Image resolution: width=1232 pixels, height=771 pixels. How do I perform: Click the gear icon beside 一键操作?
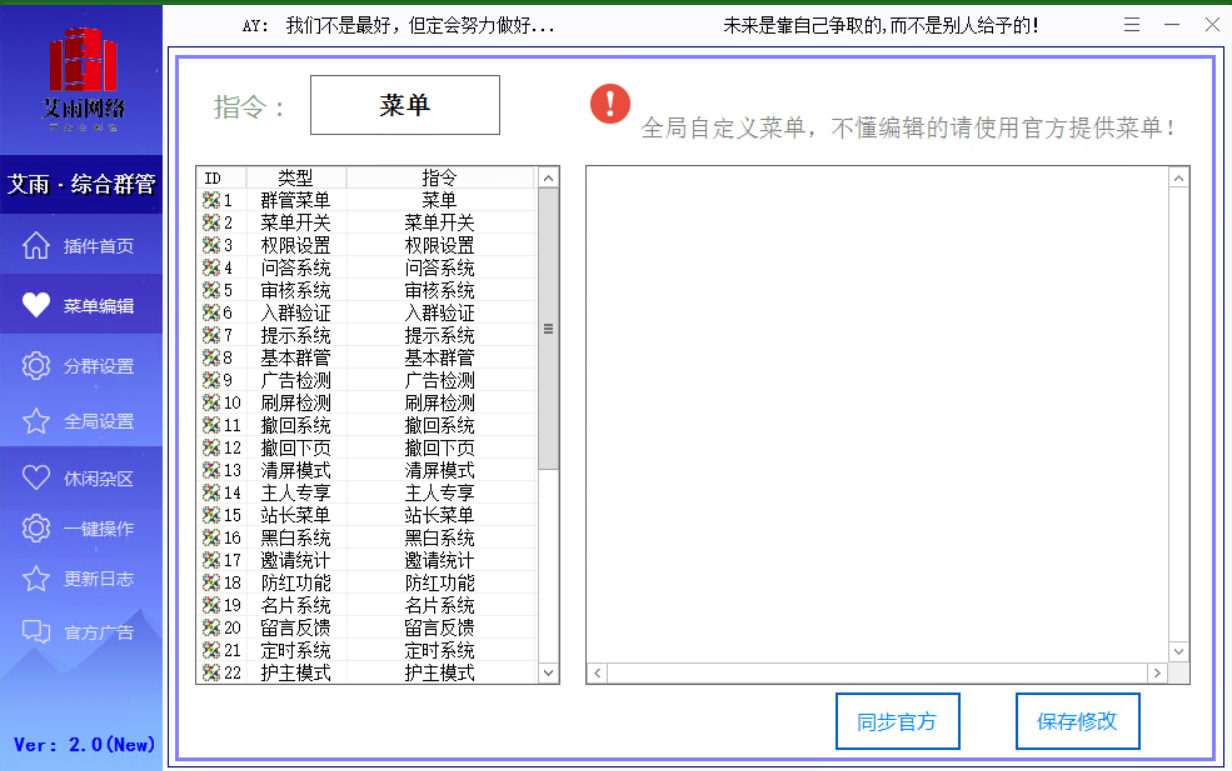(x=36, y=528)
